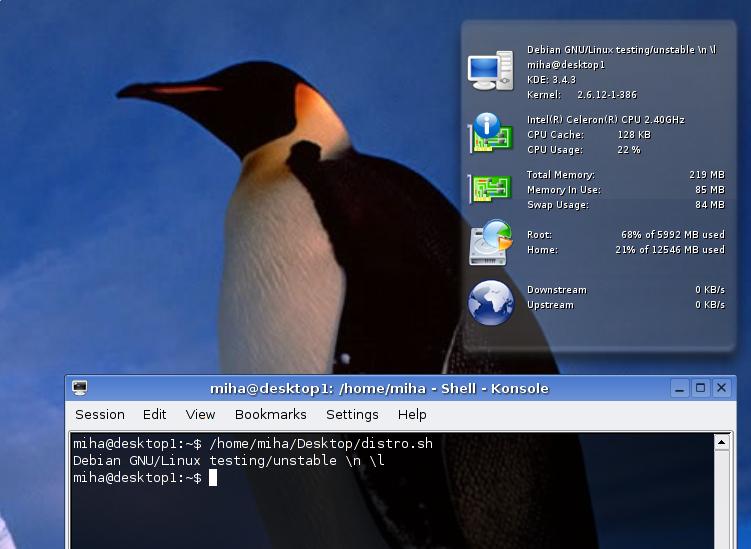The width and height of the screenshot is (751, 549).
Task: Click the 'KDE: 3.4.3' line
Action: click(x=551, y=80)
